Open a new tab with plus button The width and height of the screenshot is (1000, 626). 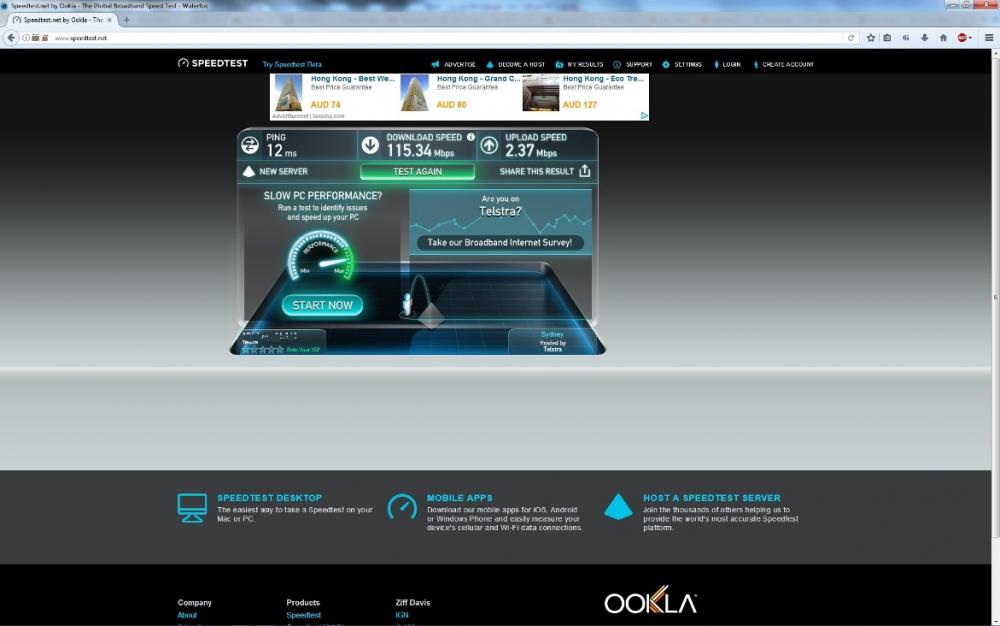(126, 20)
